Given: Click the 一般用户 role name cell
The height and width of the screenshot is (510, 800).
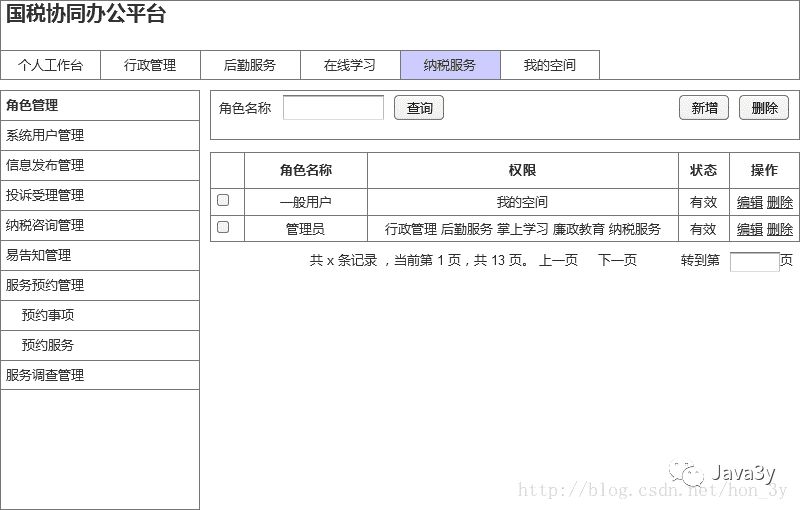Looking at the screenshot, I should point(306,202).
